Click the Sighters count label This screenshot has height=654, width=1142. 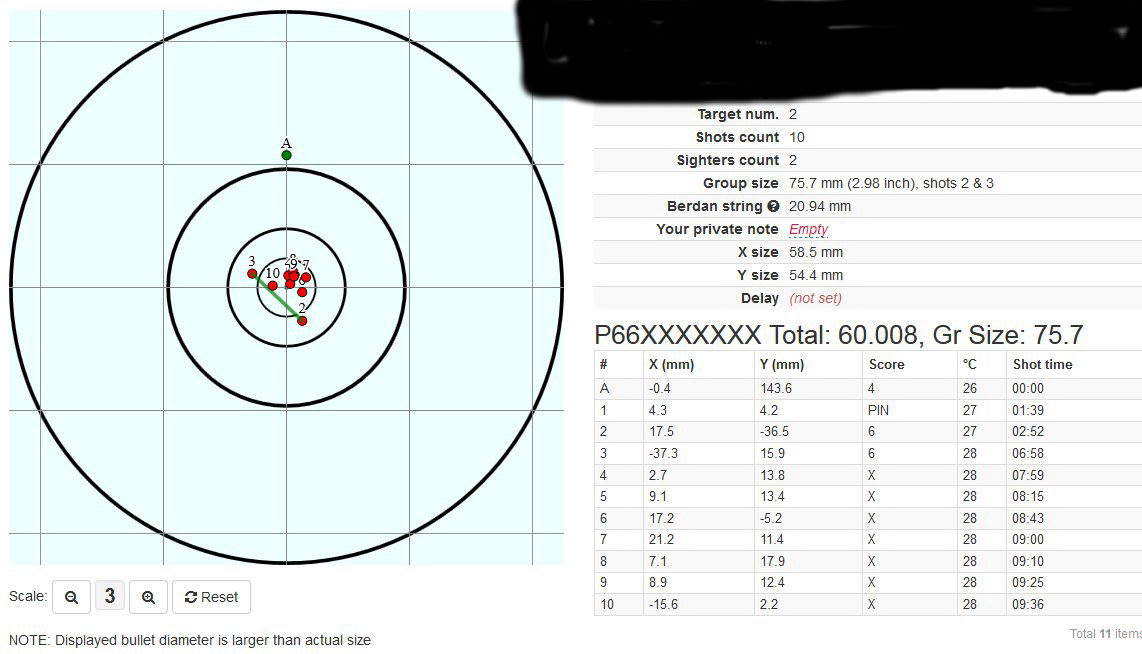tap(728, 160)
